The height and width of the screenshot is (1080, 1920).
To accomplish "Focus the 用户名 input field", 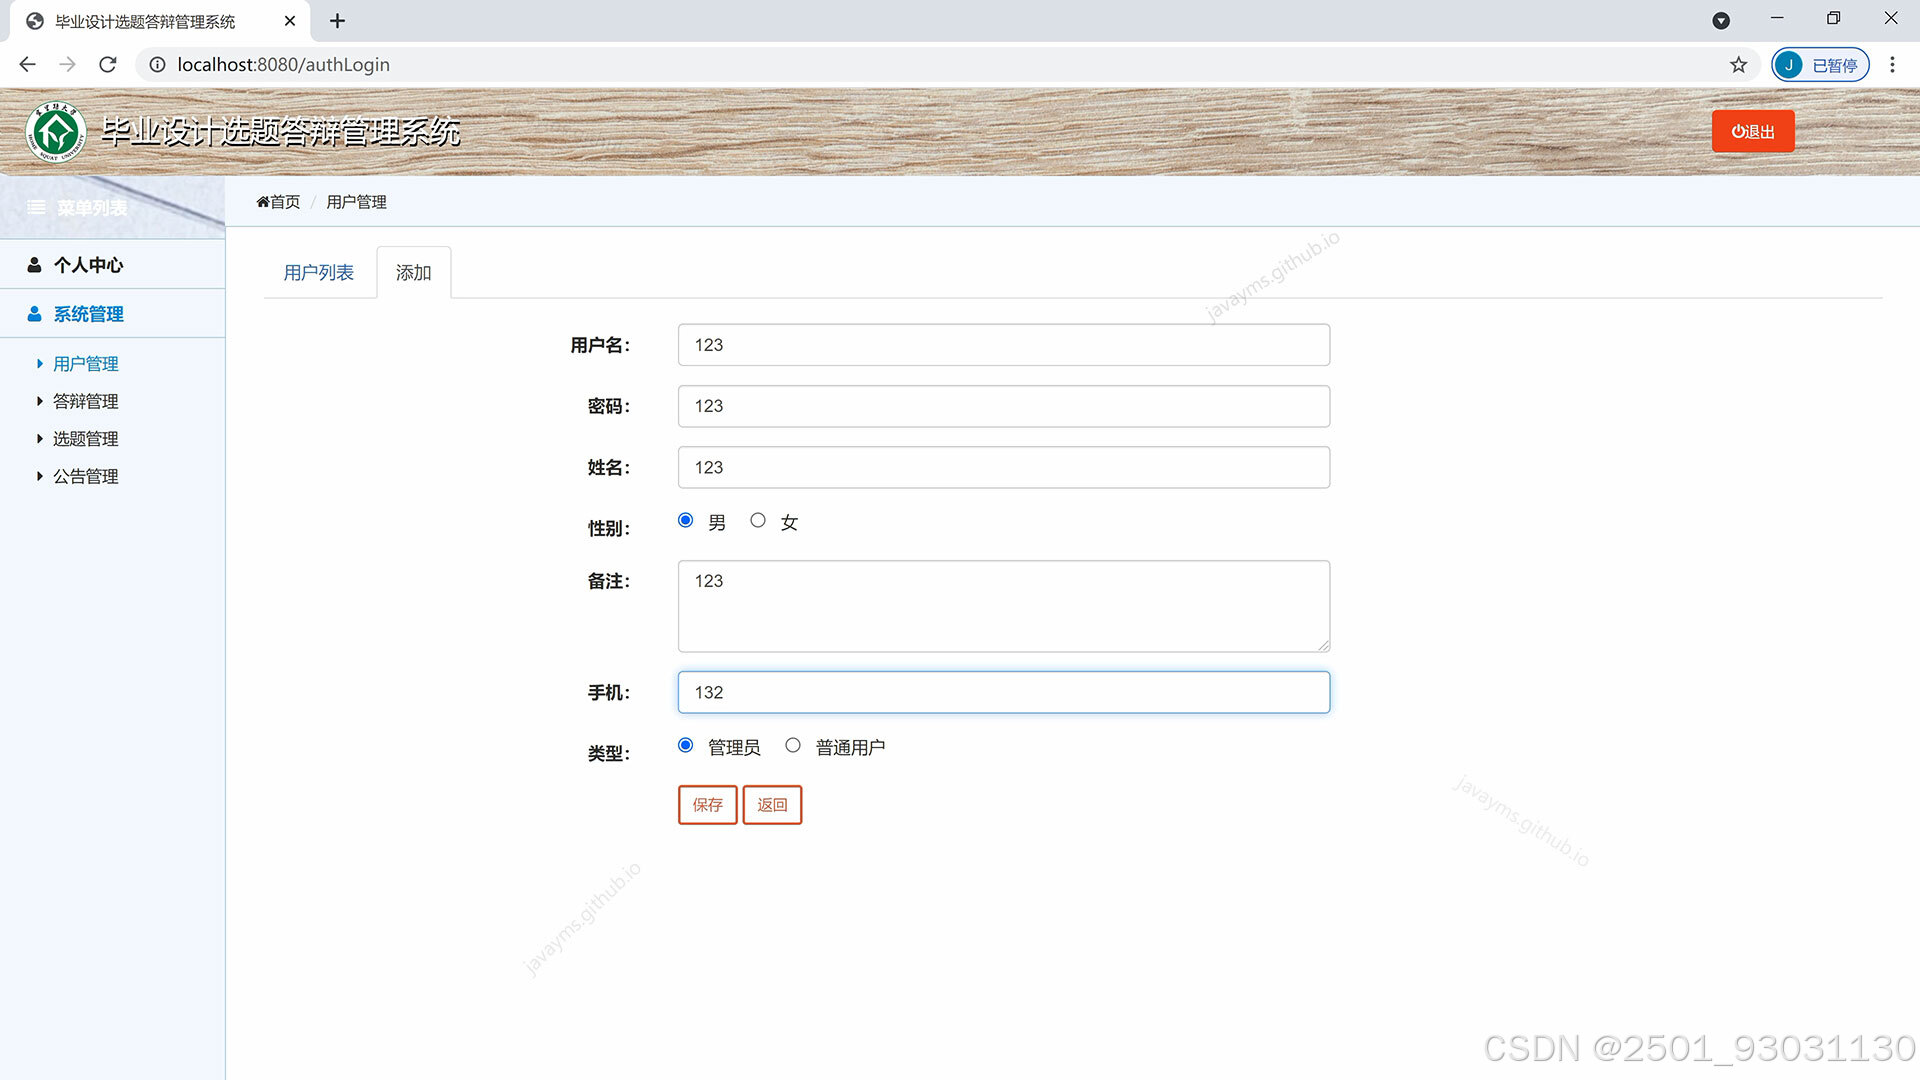I will coord(1004,345).
